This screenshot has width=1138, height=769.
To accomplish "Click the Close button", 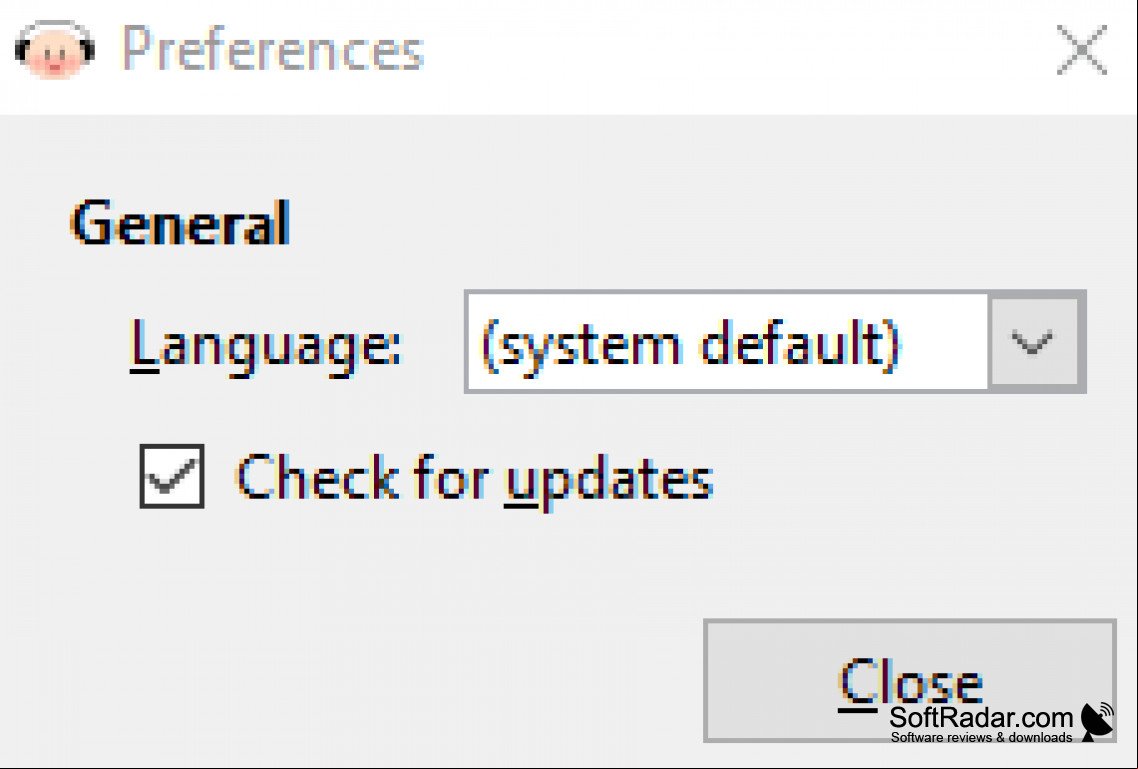I will pos(909,680).
